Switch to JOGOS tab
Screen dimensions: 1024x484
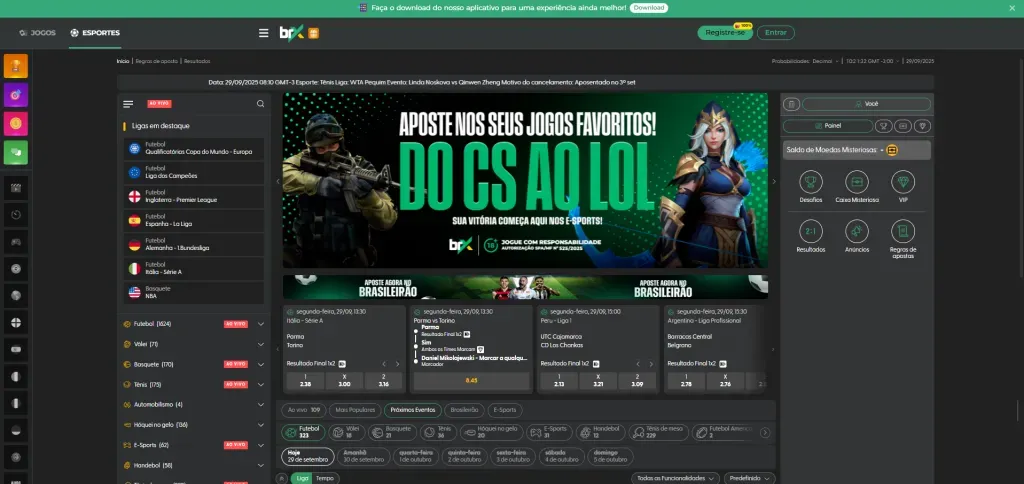click(38, 33)
